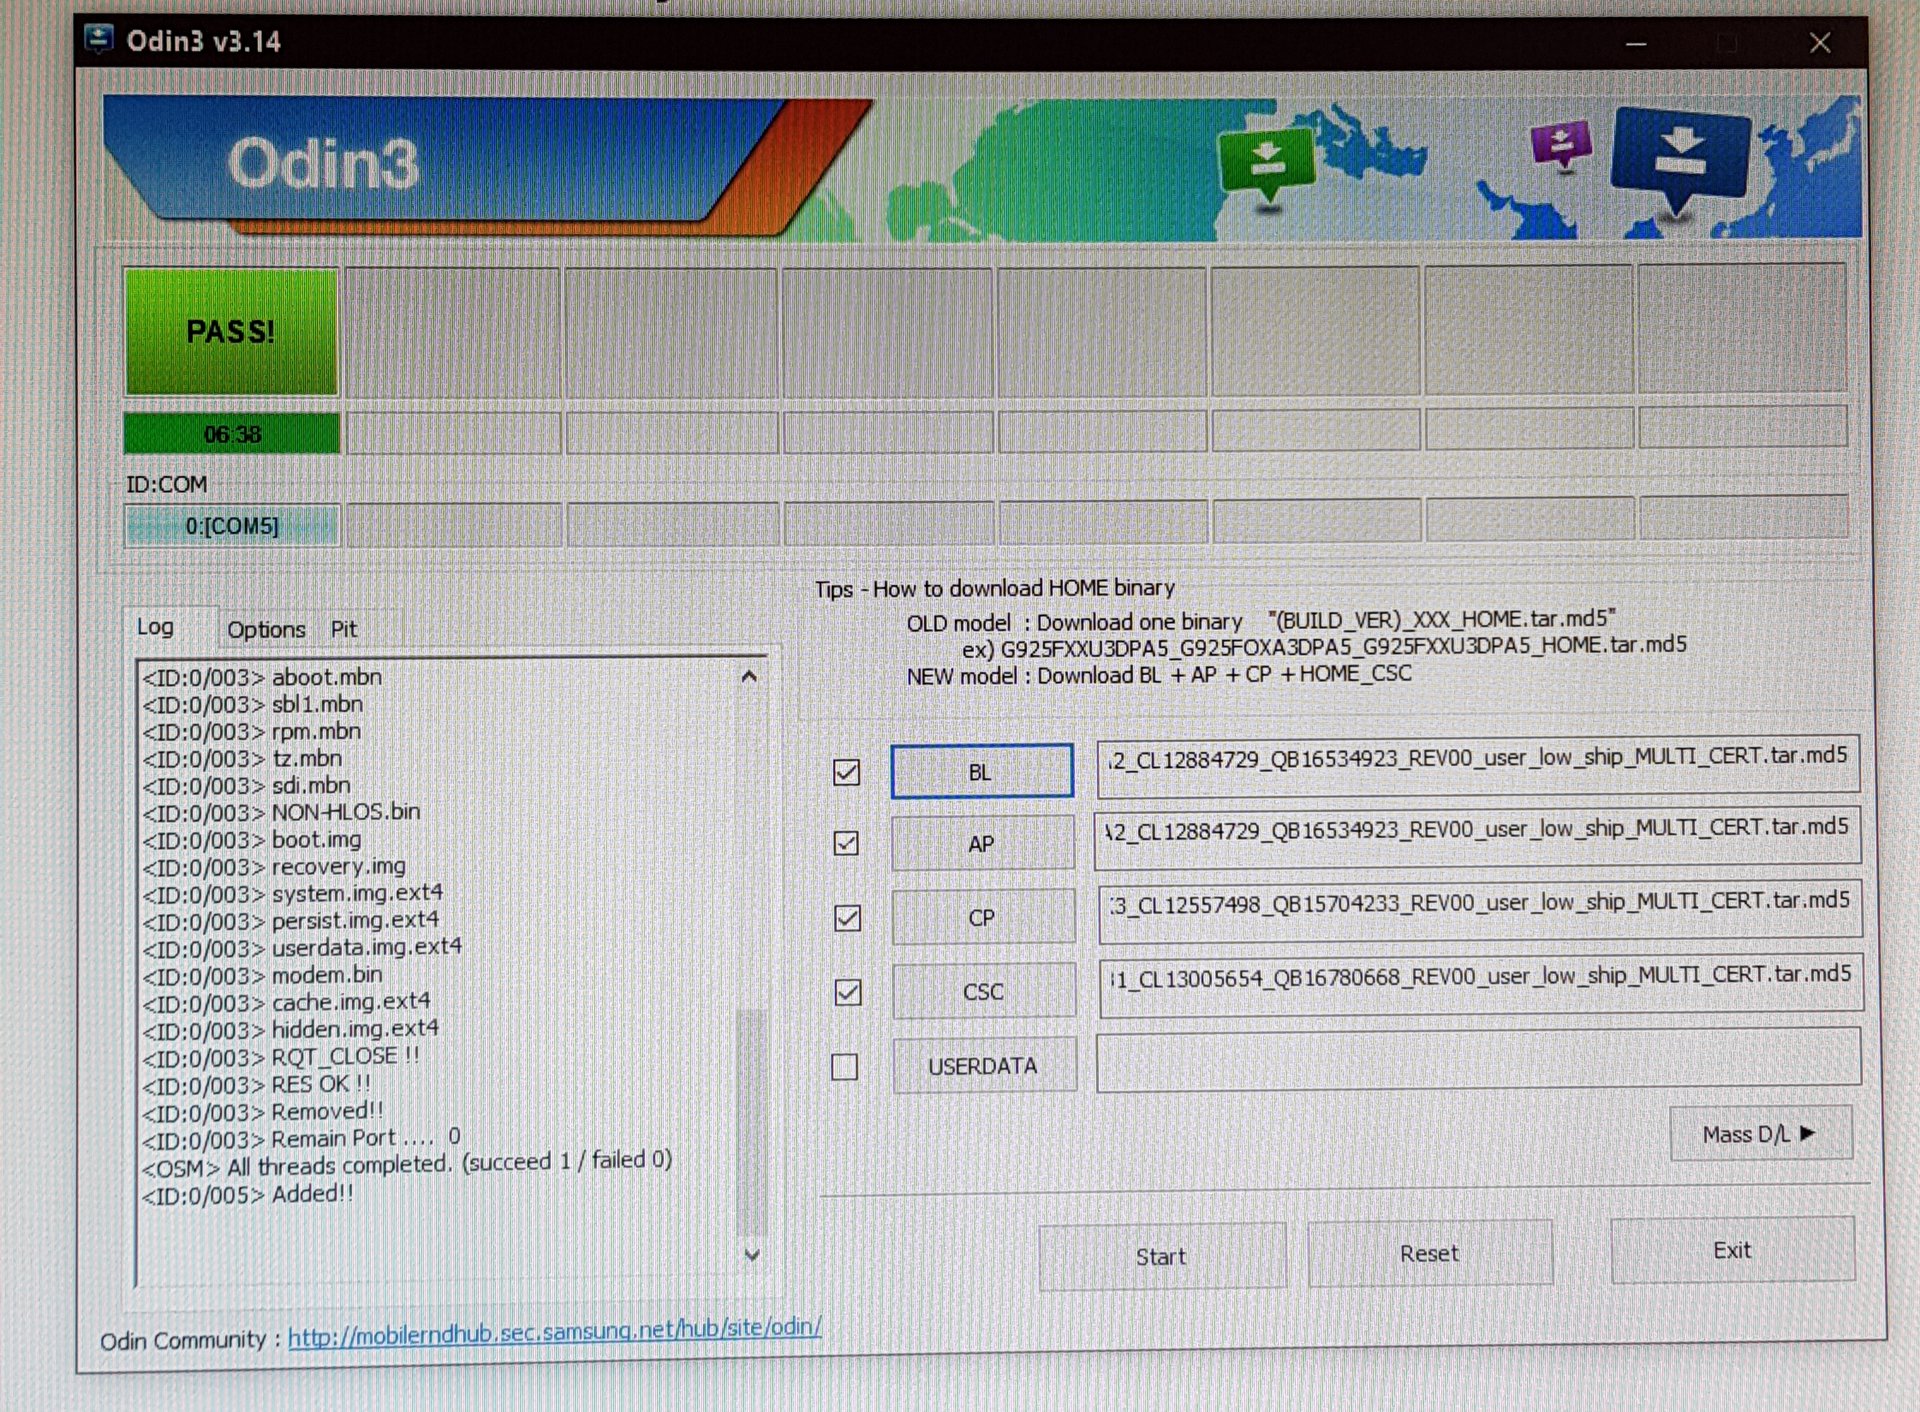Select log line 'userdata.img.ext4'
Screen dimensions: 1920x1412
point(302,947)
